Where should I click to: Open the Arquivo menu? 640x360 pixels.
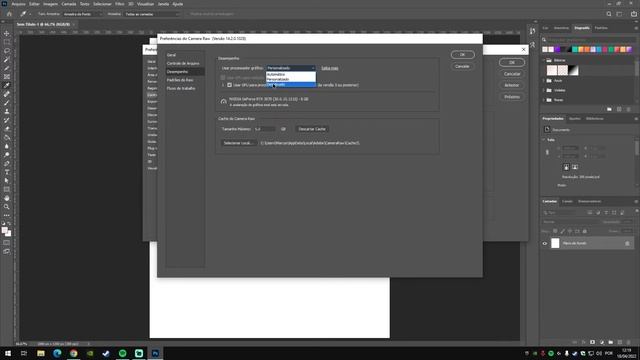18,4
